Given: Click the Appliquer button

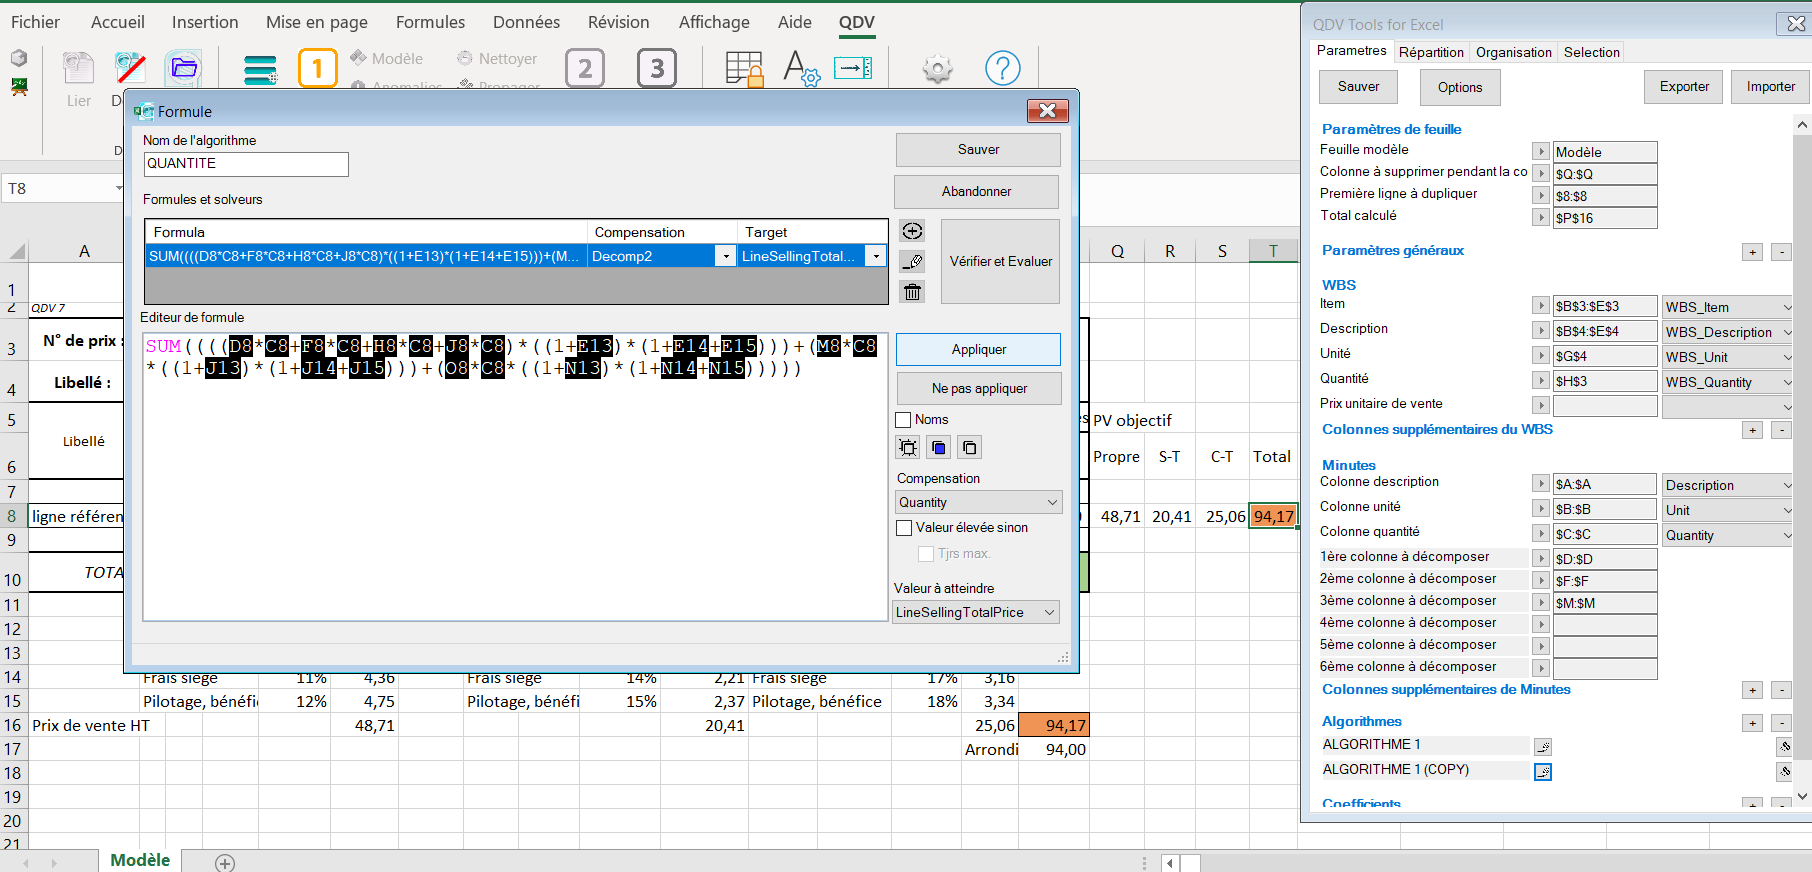Looking at the screenshot, I should coord(978,350).
